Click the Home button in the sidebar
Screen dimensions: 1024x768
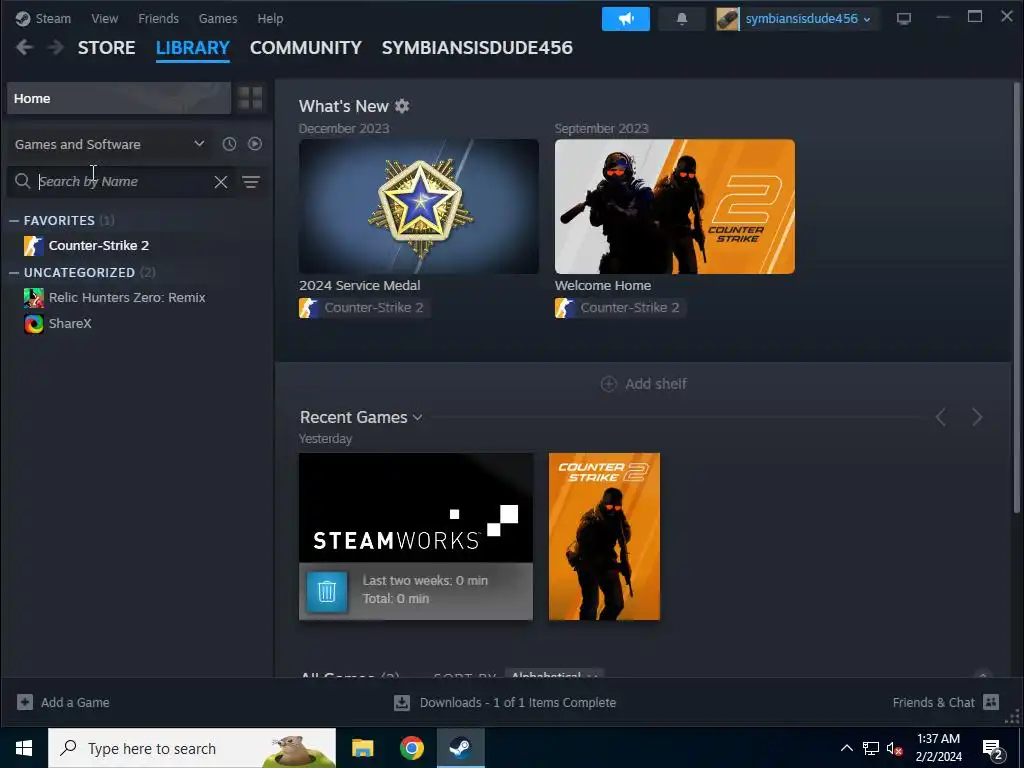coord(119,99)
